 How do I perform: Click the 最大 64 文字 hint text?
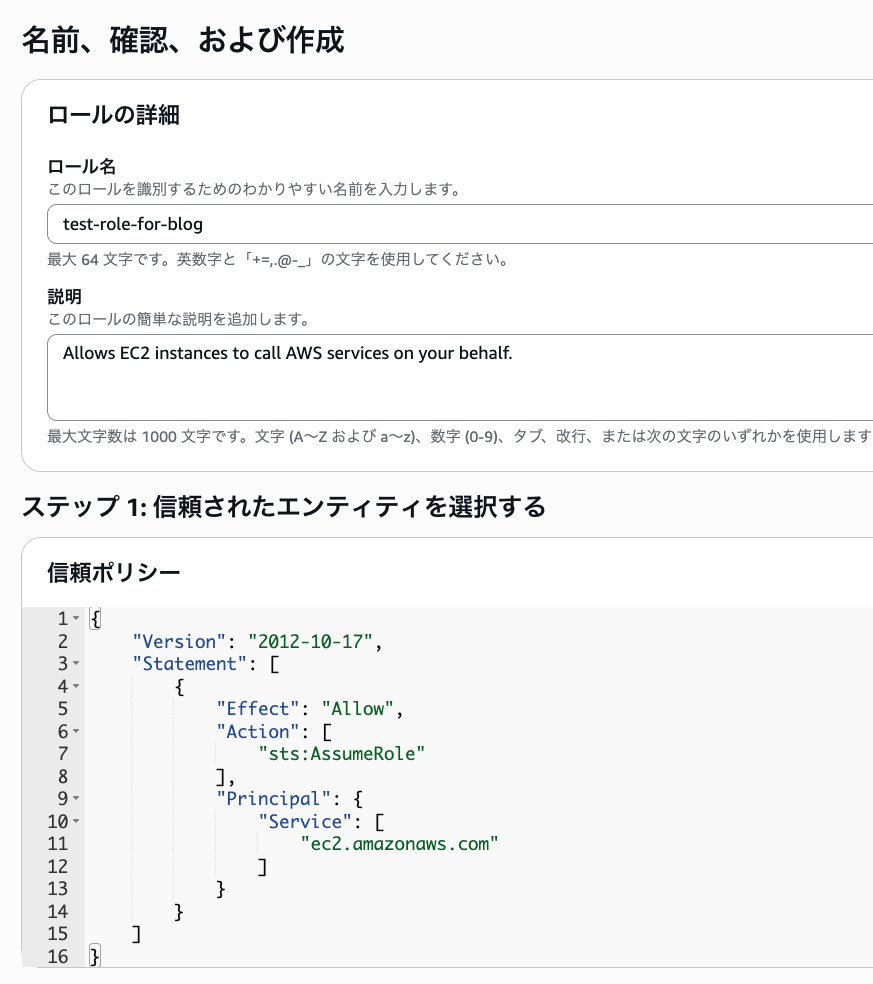279,260
